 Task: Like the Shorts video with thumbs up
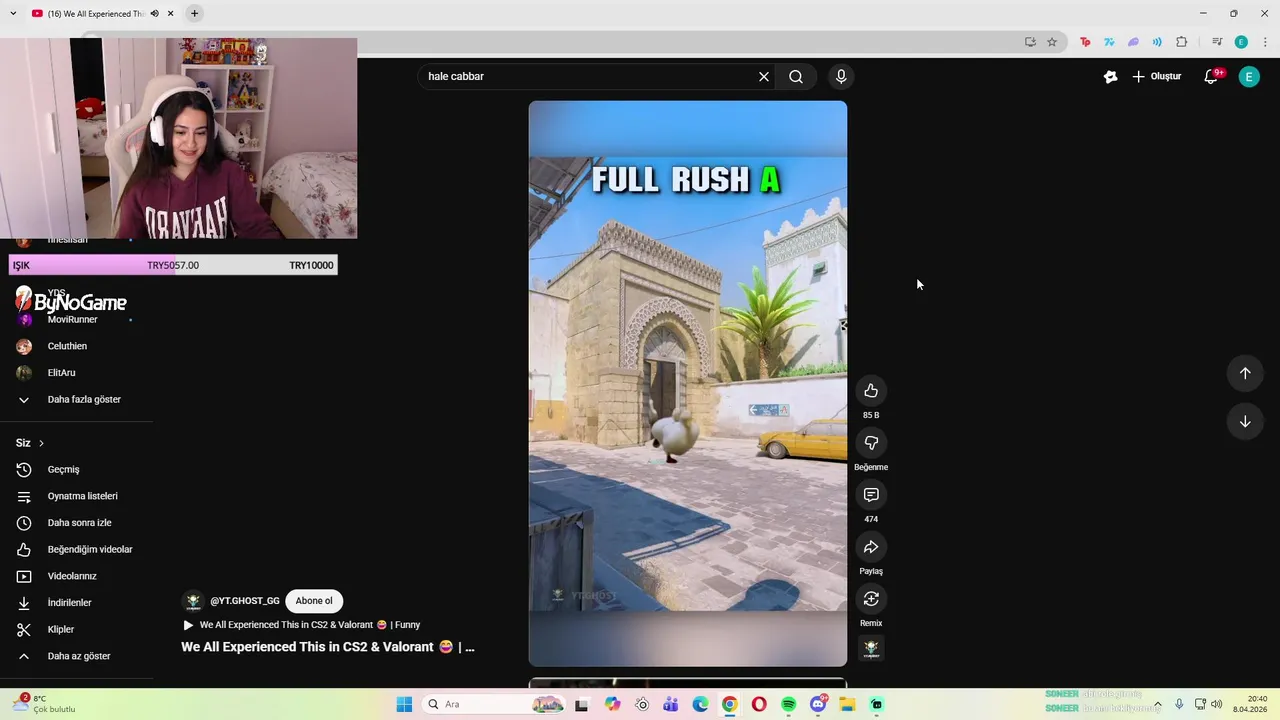pos(871,391)
